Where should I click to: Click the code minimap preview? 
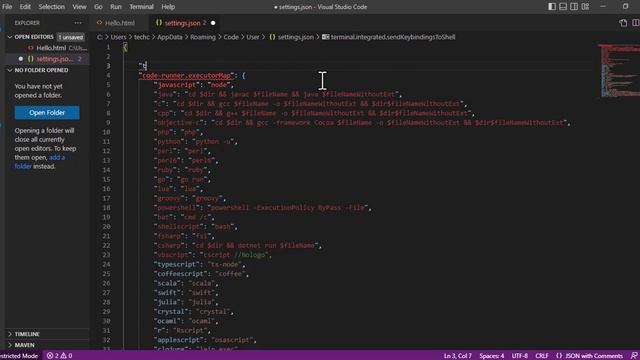pos(619,70)
